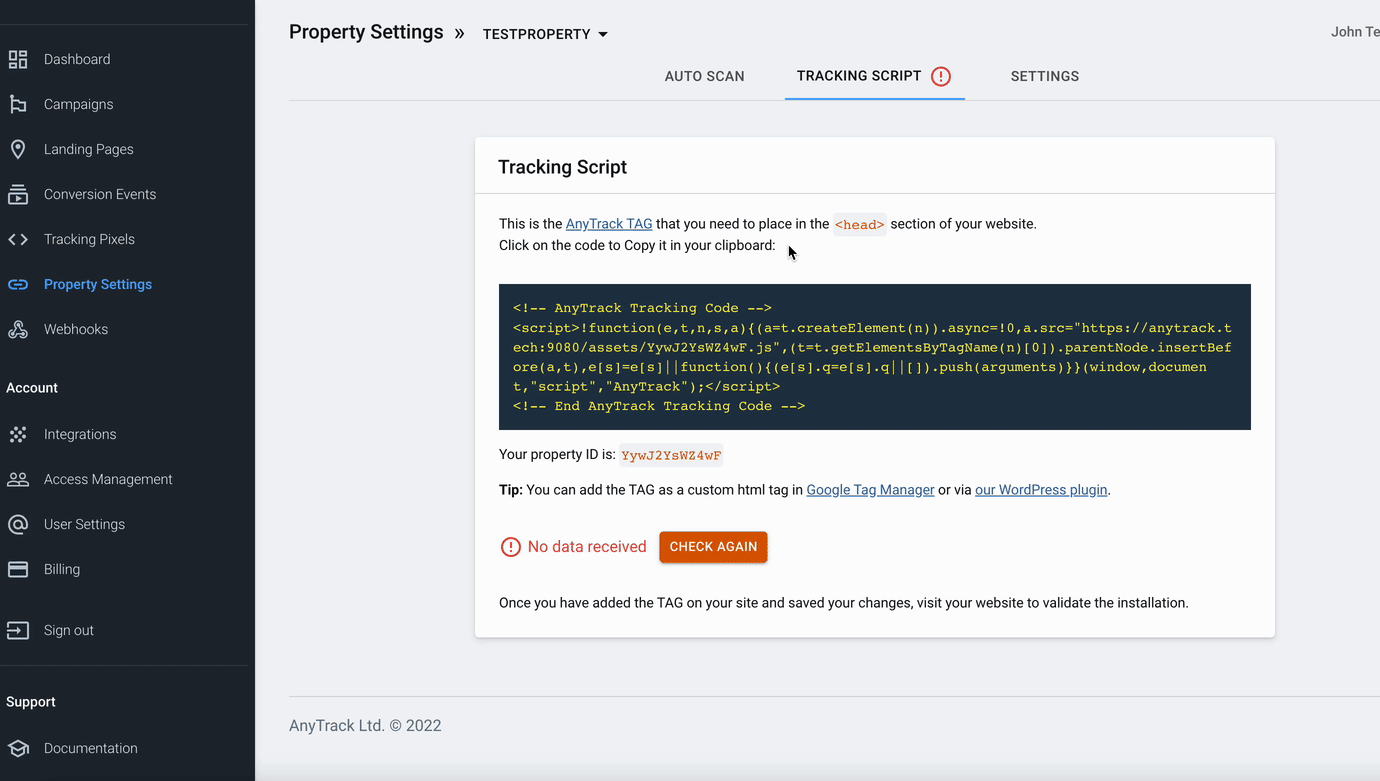1380x781 pixels.
Task: Click the warning icon on Tracking Script tab
Action: [x=941, y=76]
